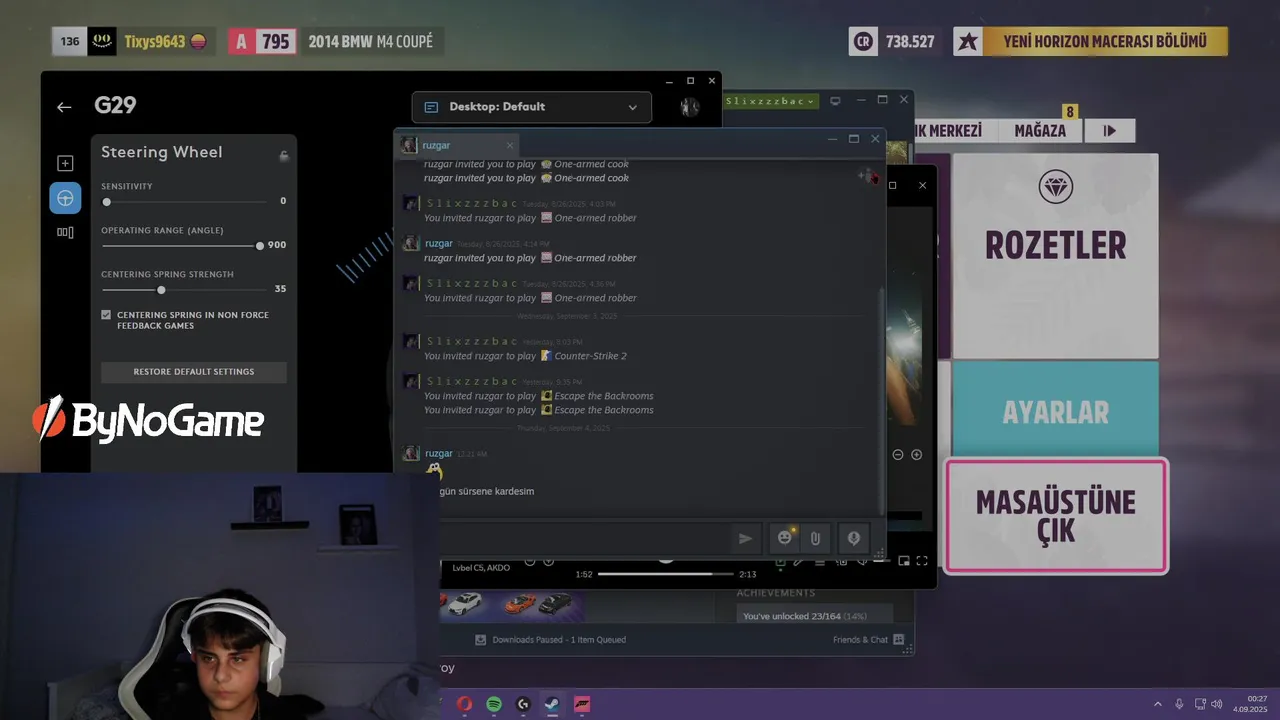Open the Slixzzzbac account dropdown in Steam
Viewport: 1280px width, 720px height.
coord(771,101)
